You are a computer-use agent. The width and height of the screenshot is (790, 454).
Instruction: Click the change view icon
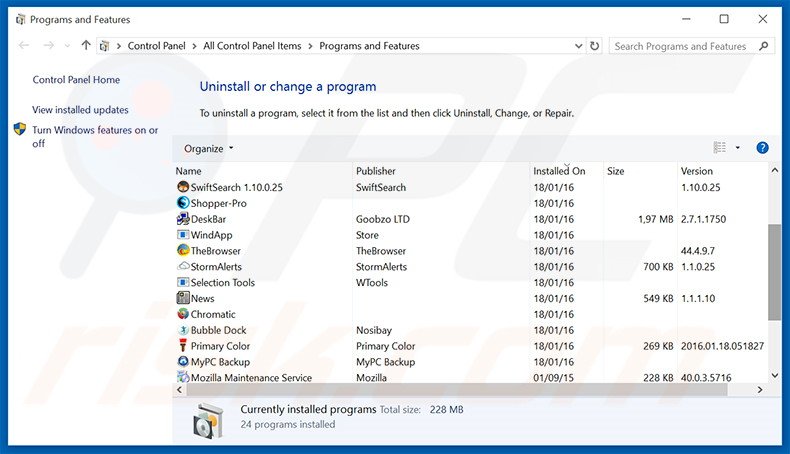point(719,148)
